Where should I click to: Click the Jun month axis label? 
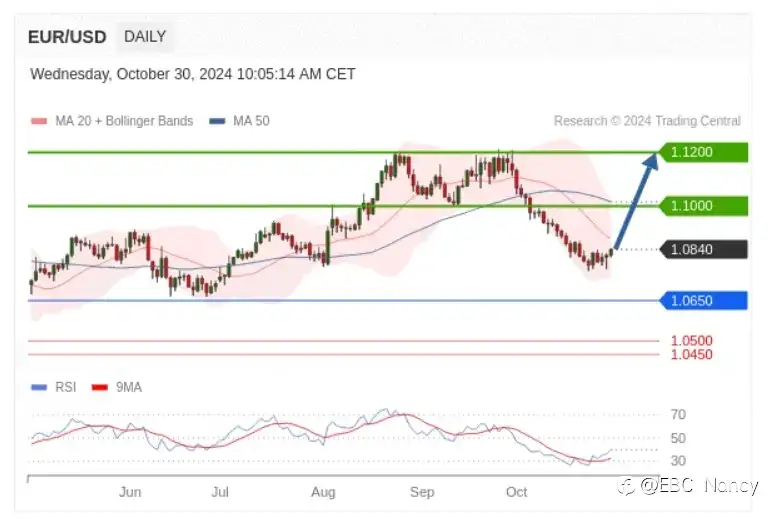pos(130,492)
